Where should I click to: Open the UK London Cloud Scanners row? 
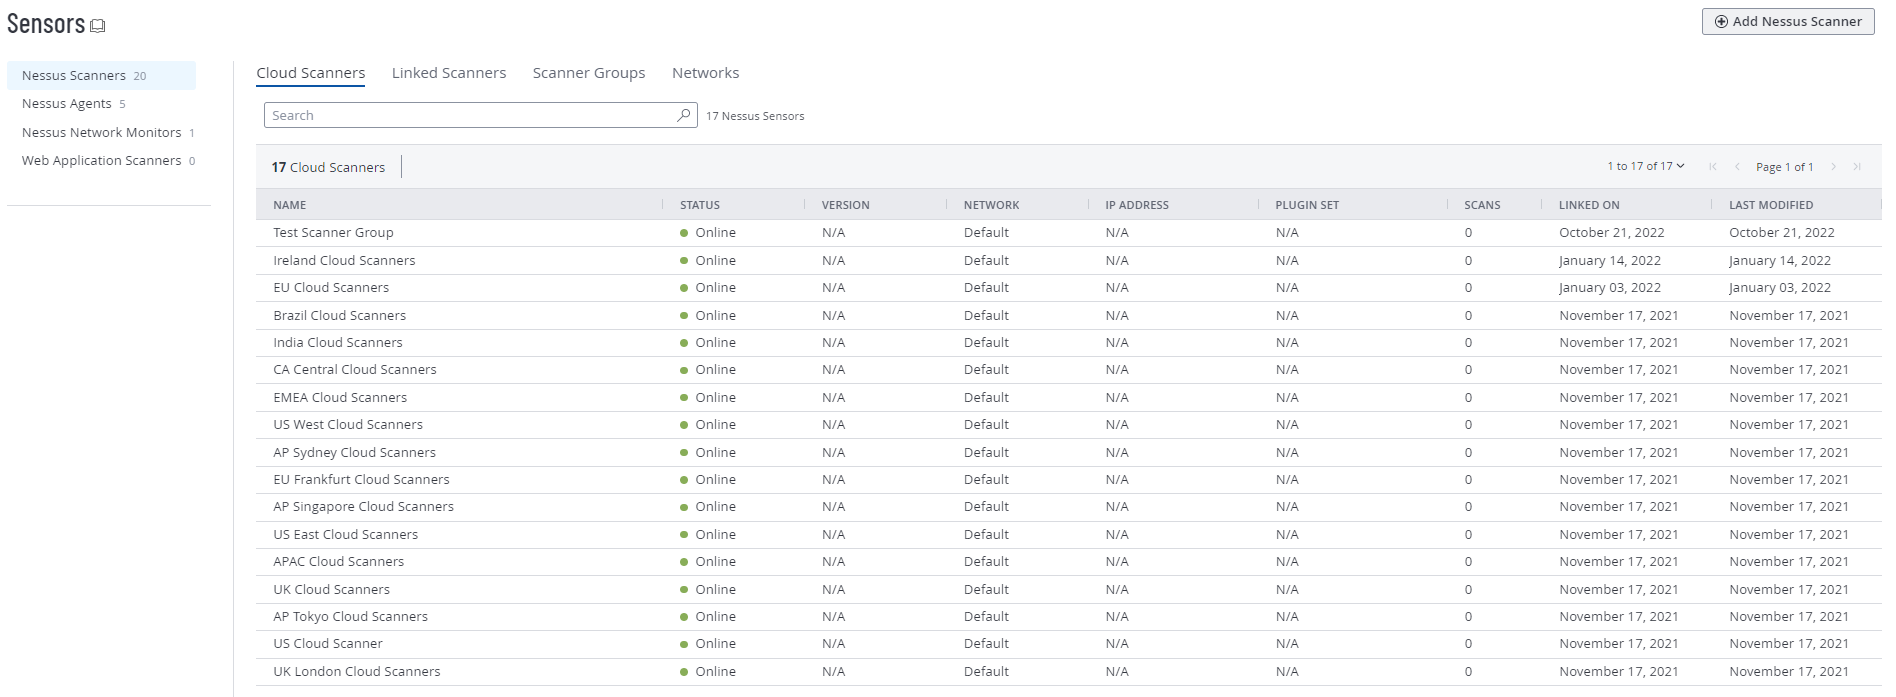(1069, 672)
